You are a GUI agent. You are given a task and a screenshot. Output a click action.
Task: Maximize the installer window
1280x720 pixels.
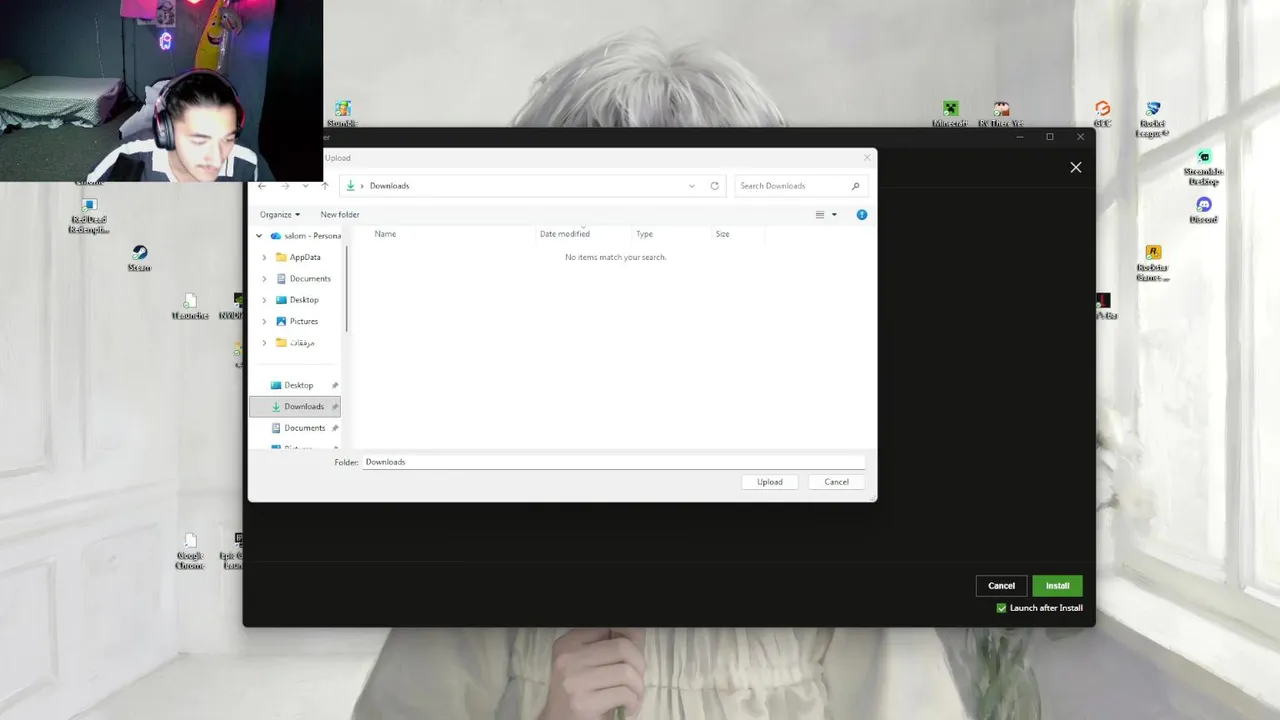pos(1050,137)
